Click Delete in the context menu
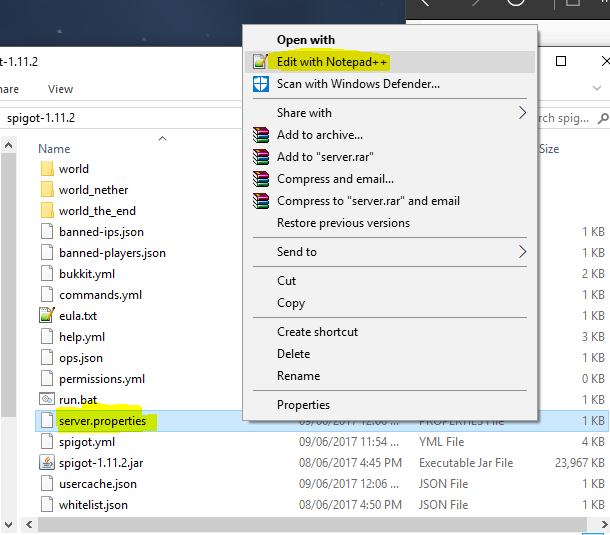Image resolution: width=610 pixels, height=535 pixels. 390,354
